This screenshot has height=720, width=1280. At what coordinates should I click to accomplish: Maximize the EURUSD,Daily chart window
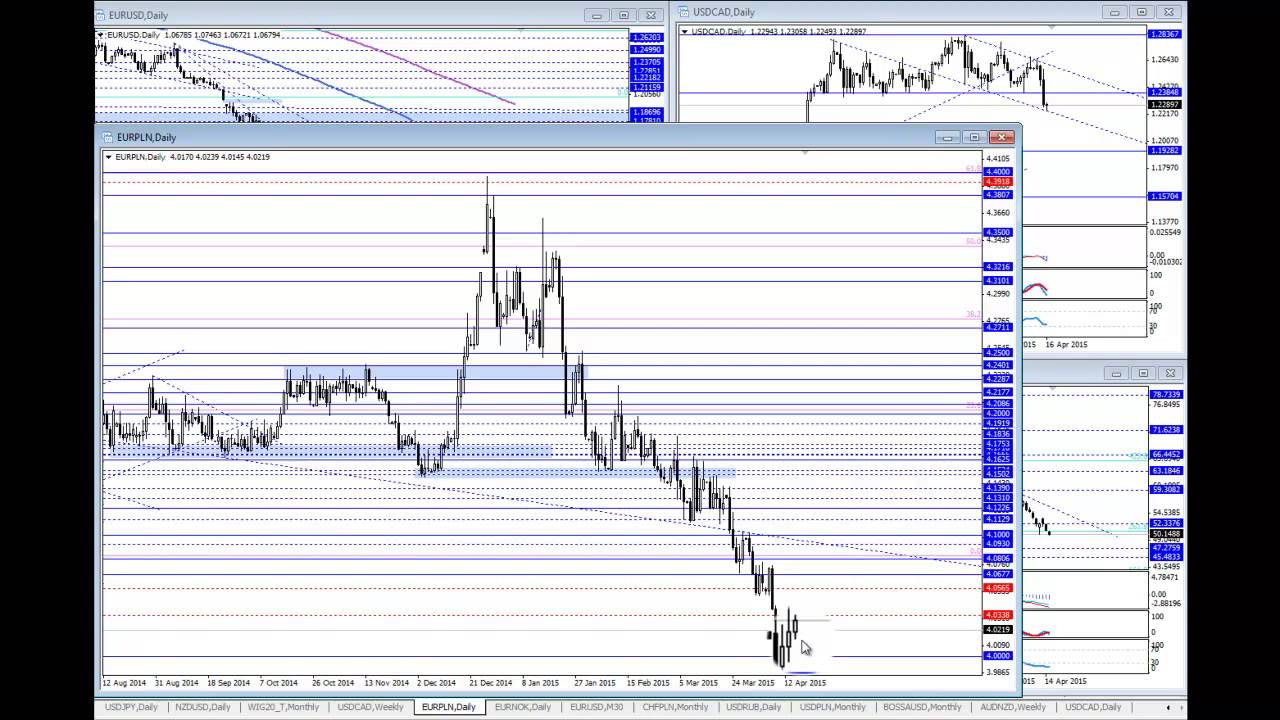tap(624, 15)
